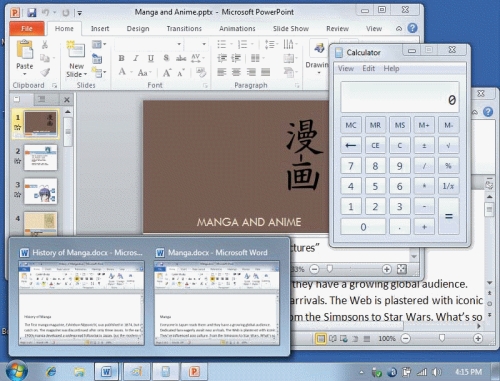This screenshot has width=500, height=381.
Task: Toggle Italic formatting in Font group
Action: point(136,58)
